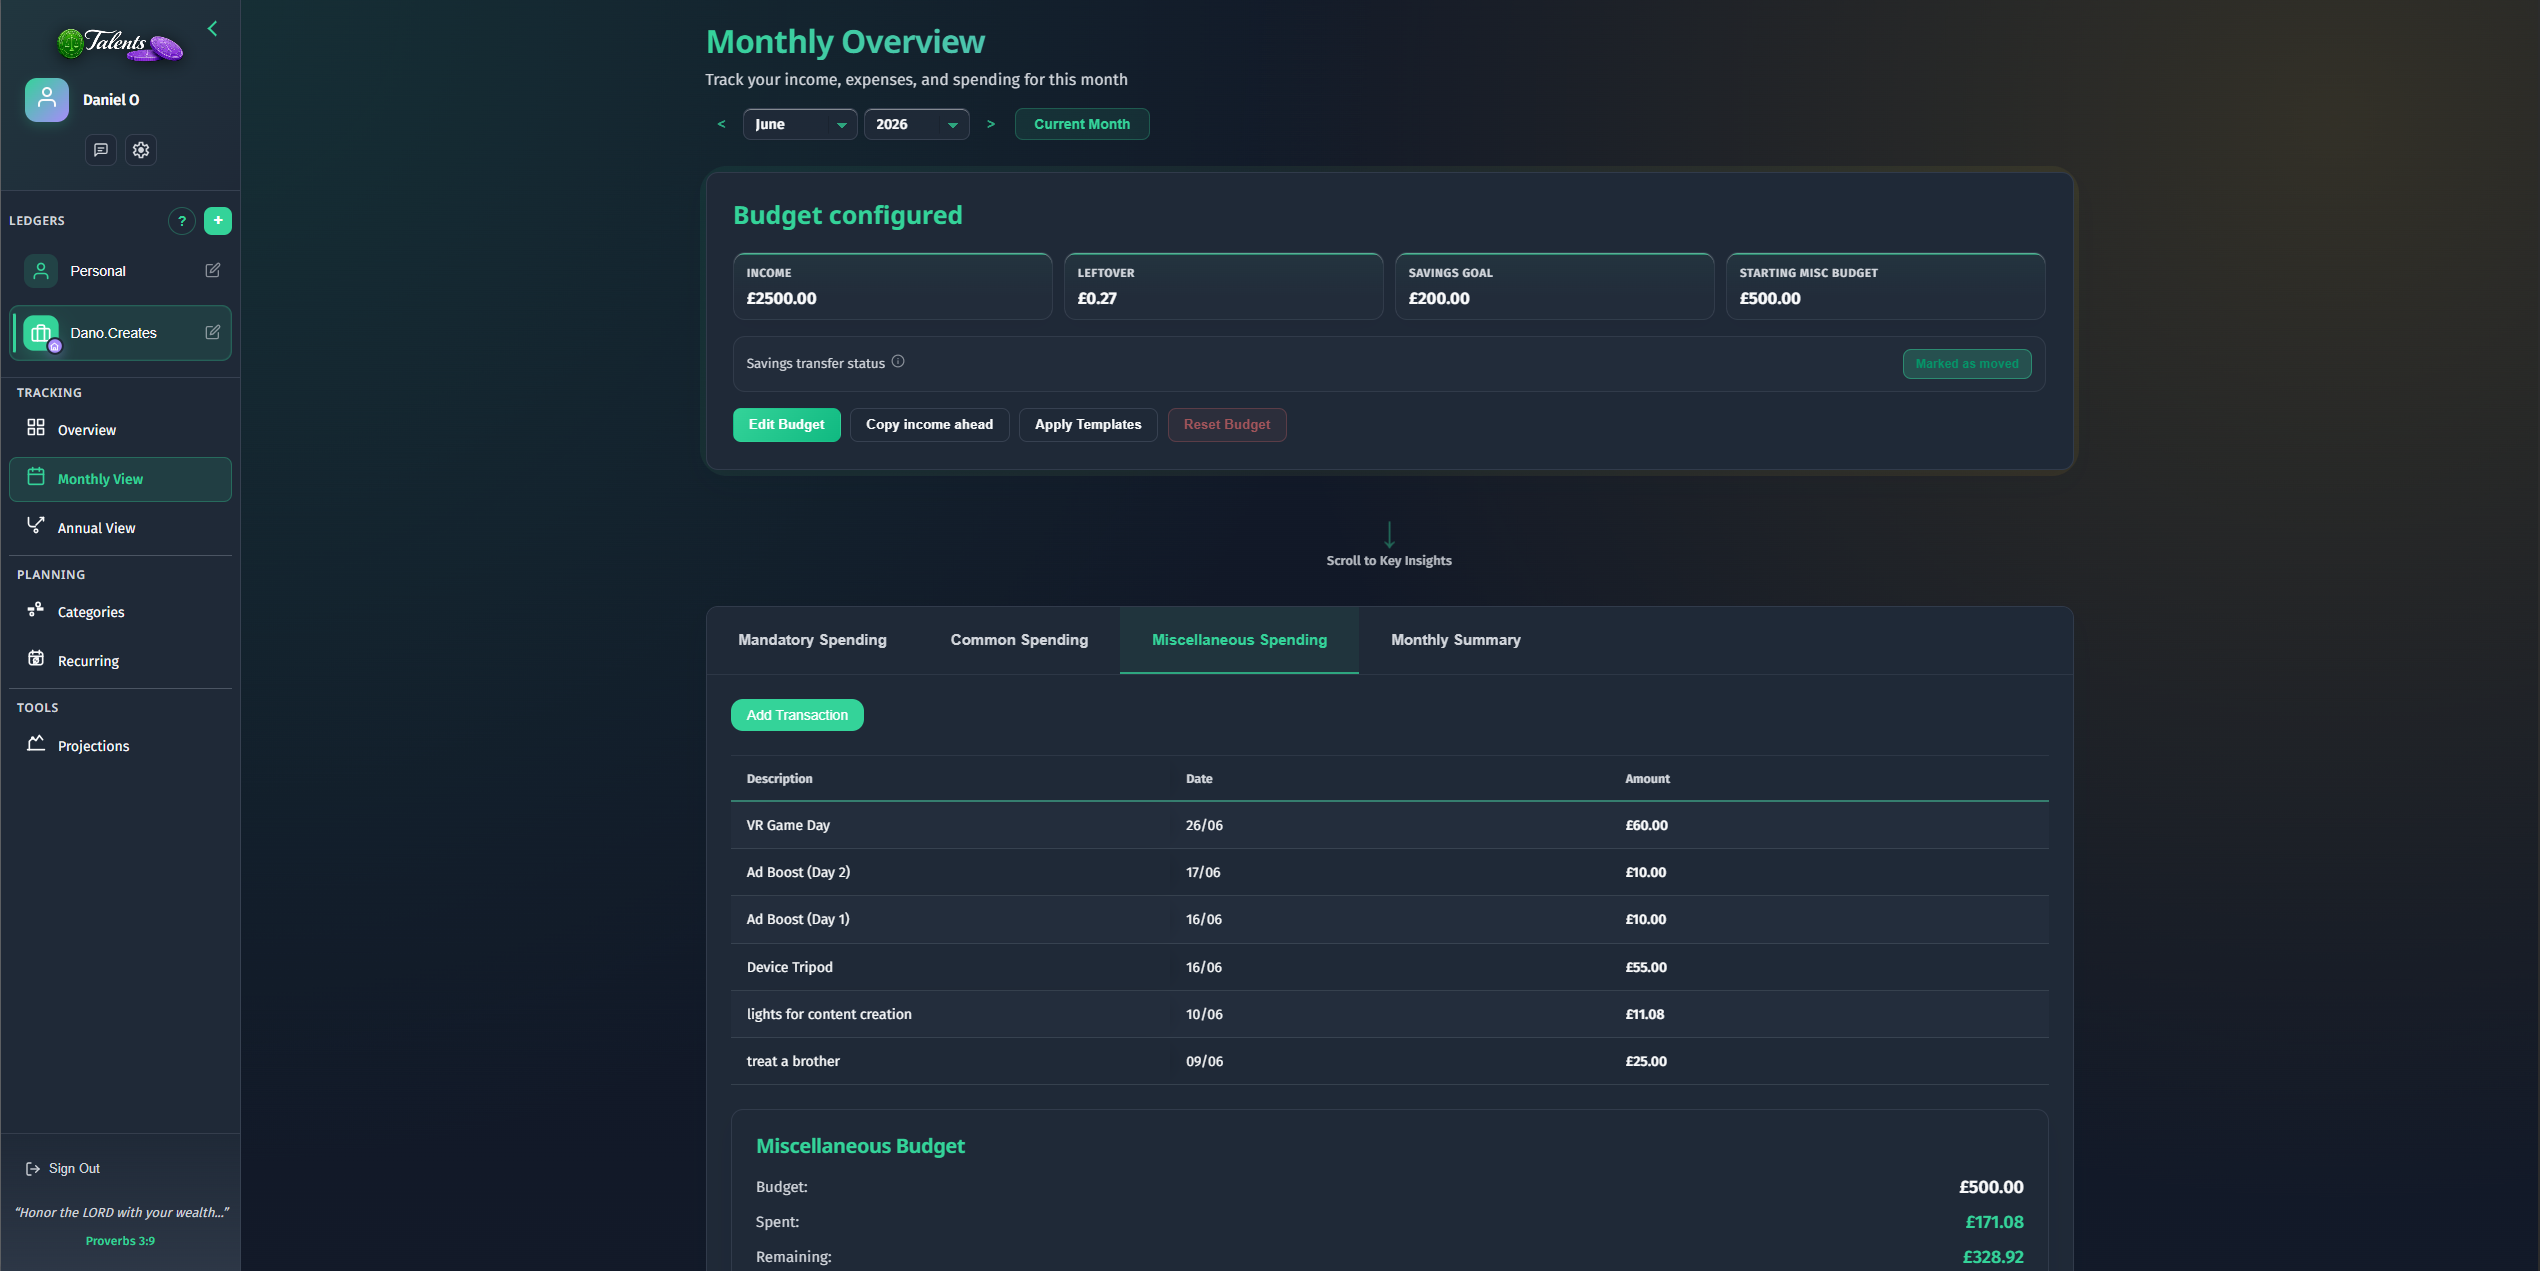Select the Personal ledger
The image size is (2540, 1271).
coord(120,271)
